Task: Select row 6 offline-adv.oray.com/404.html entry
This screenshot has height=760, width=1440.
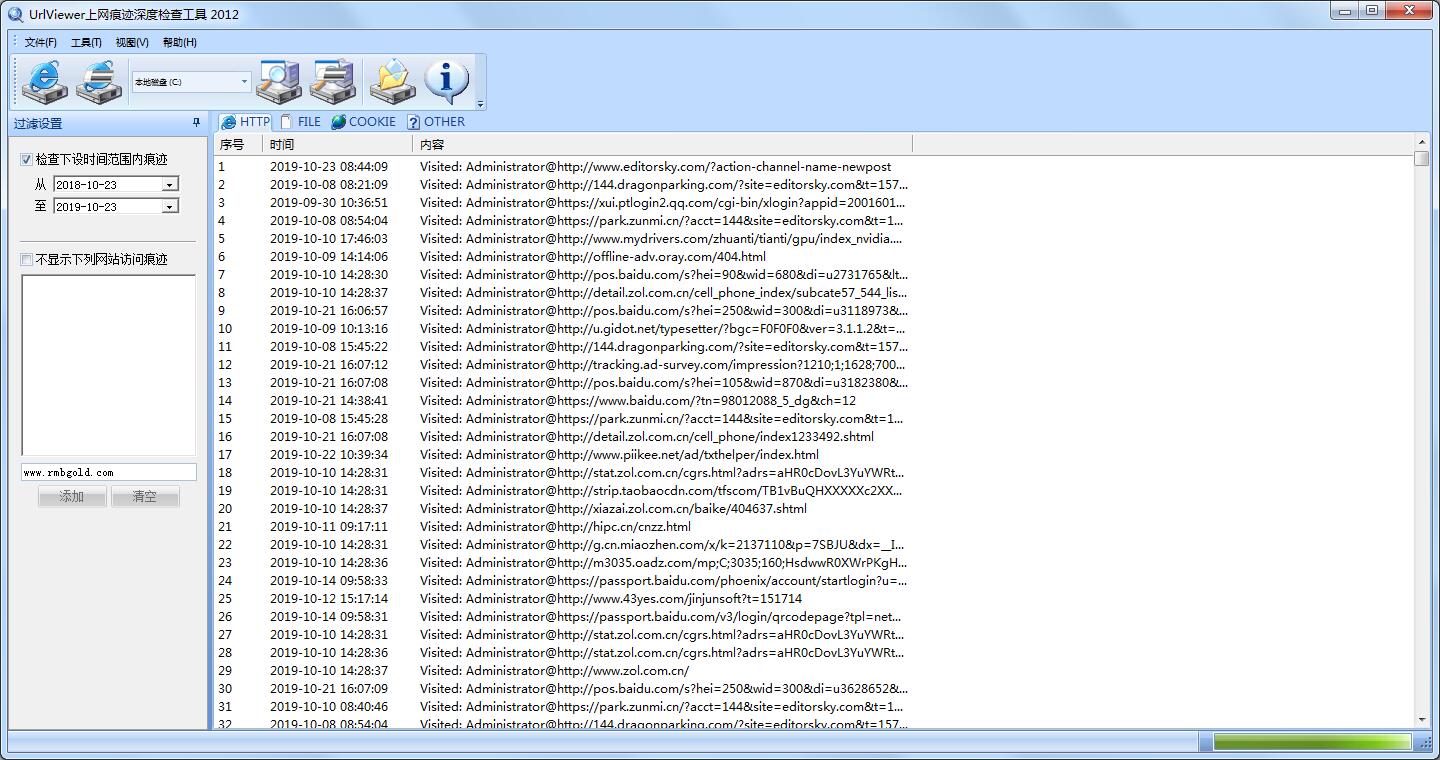Action: pos(562,257)
